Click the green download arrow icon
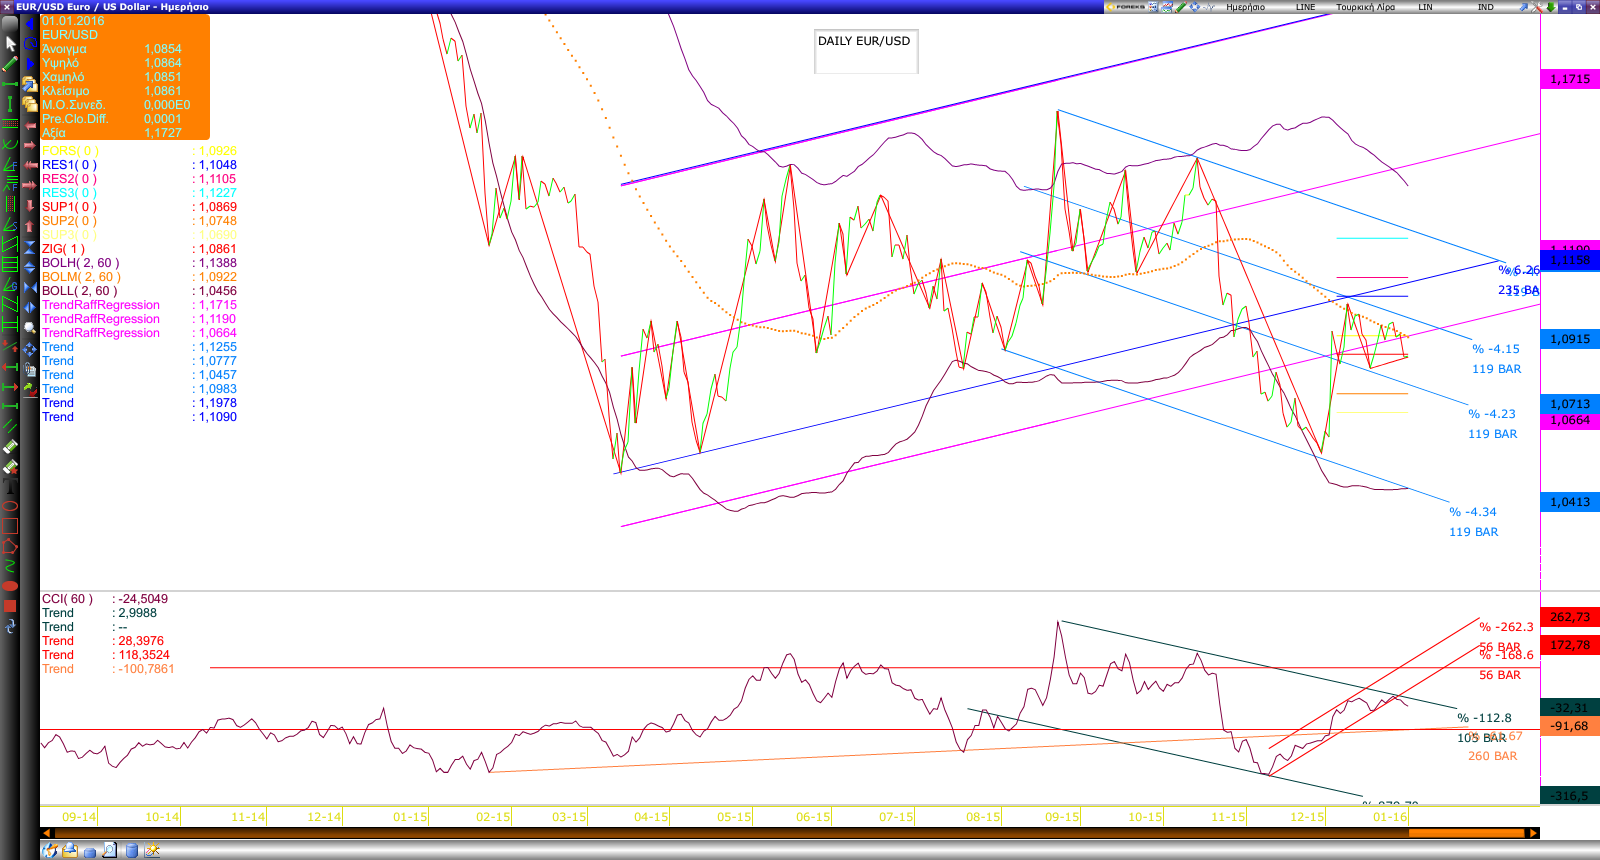The image size is (1600, 860). (1550, 7)
